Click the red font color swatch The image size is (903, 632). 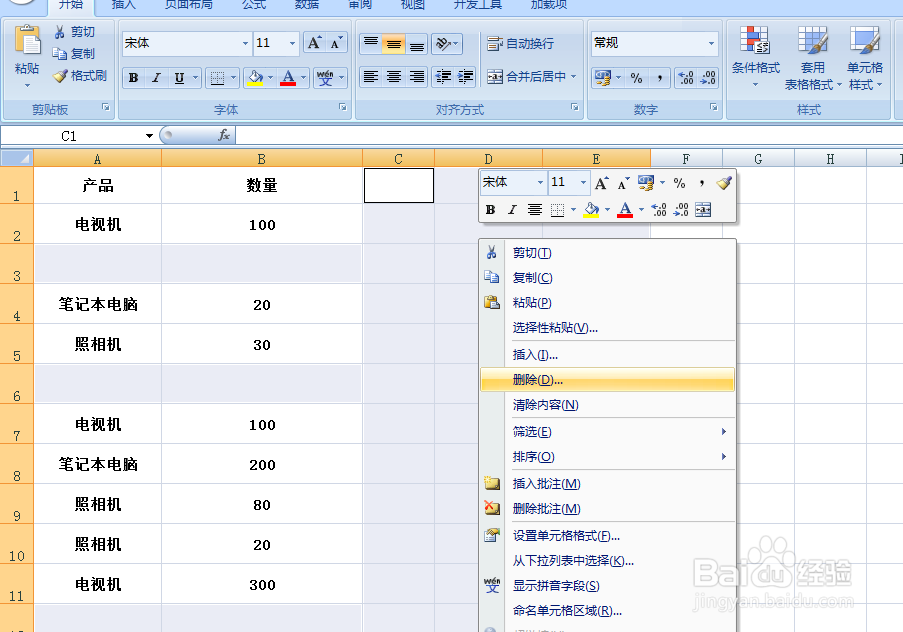click(x=287, y=82)
